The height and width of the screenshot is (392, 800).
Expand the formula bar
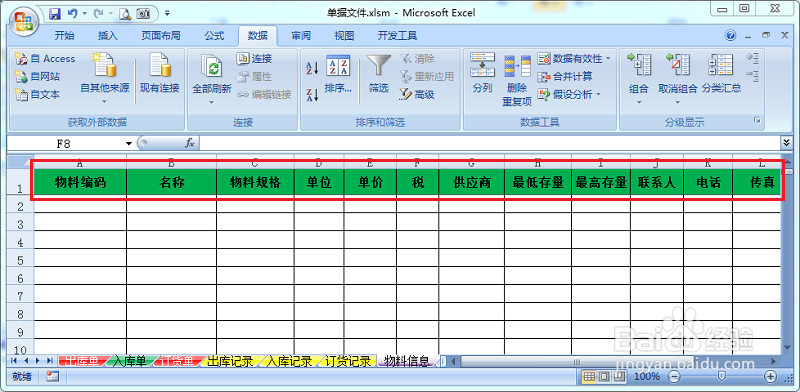click(786, 143)
